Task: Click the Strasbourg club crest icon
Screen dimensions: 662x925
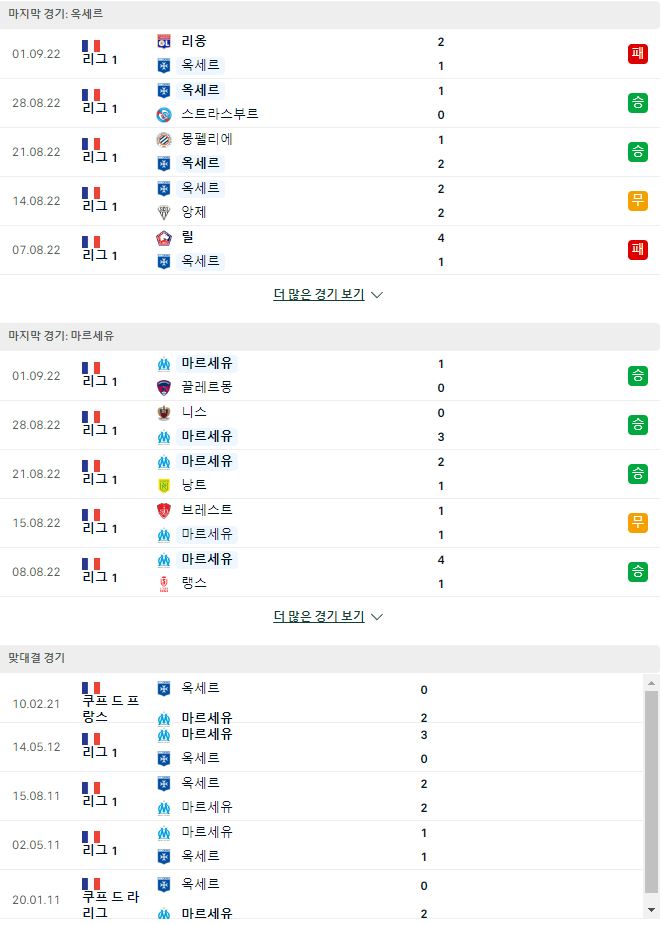Action: (x=164, y=114)
